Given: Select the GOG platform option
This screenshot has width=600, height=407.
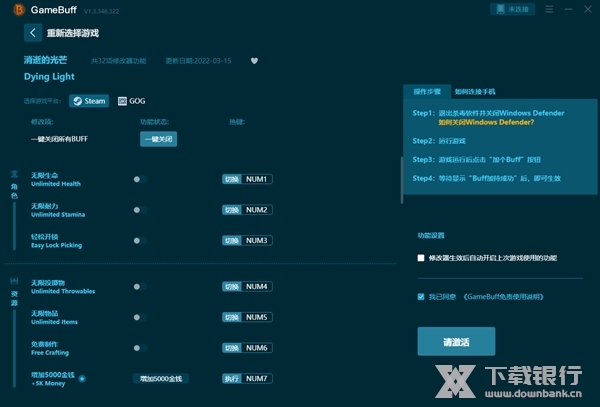Looking at the screenshot, I should (x=130, y=101).
